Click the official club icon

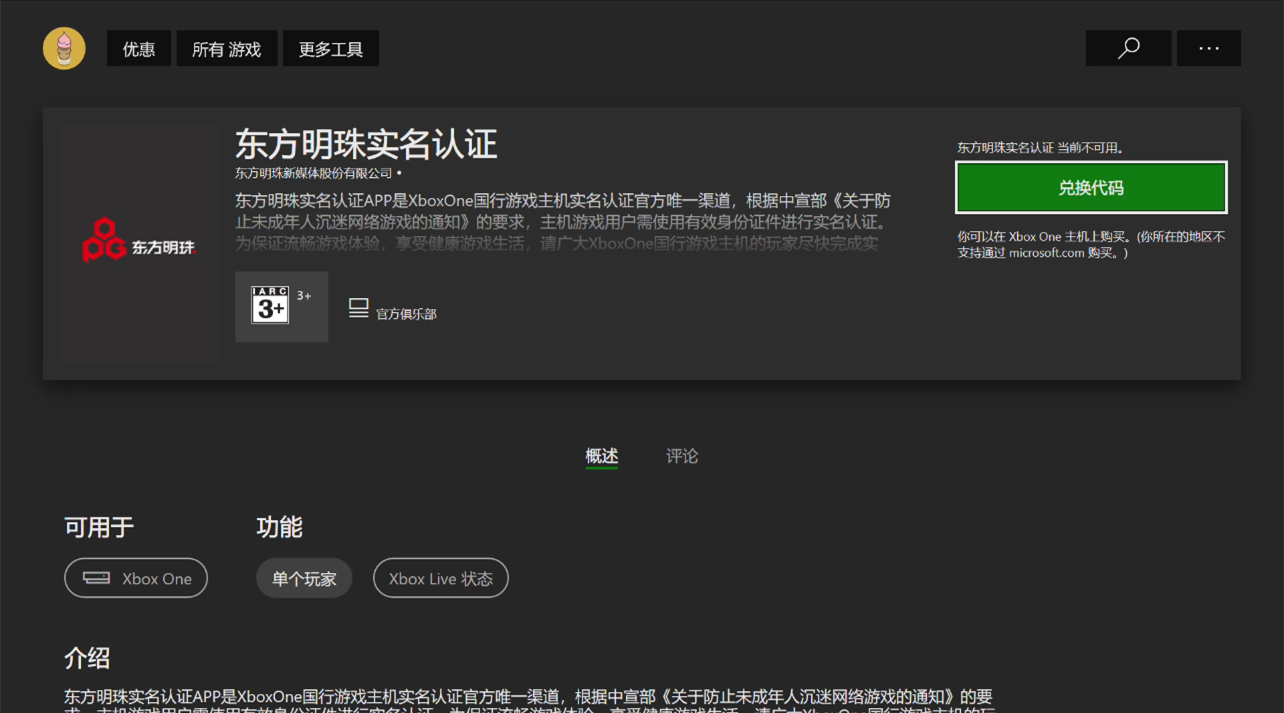(x=358, y=308)
